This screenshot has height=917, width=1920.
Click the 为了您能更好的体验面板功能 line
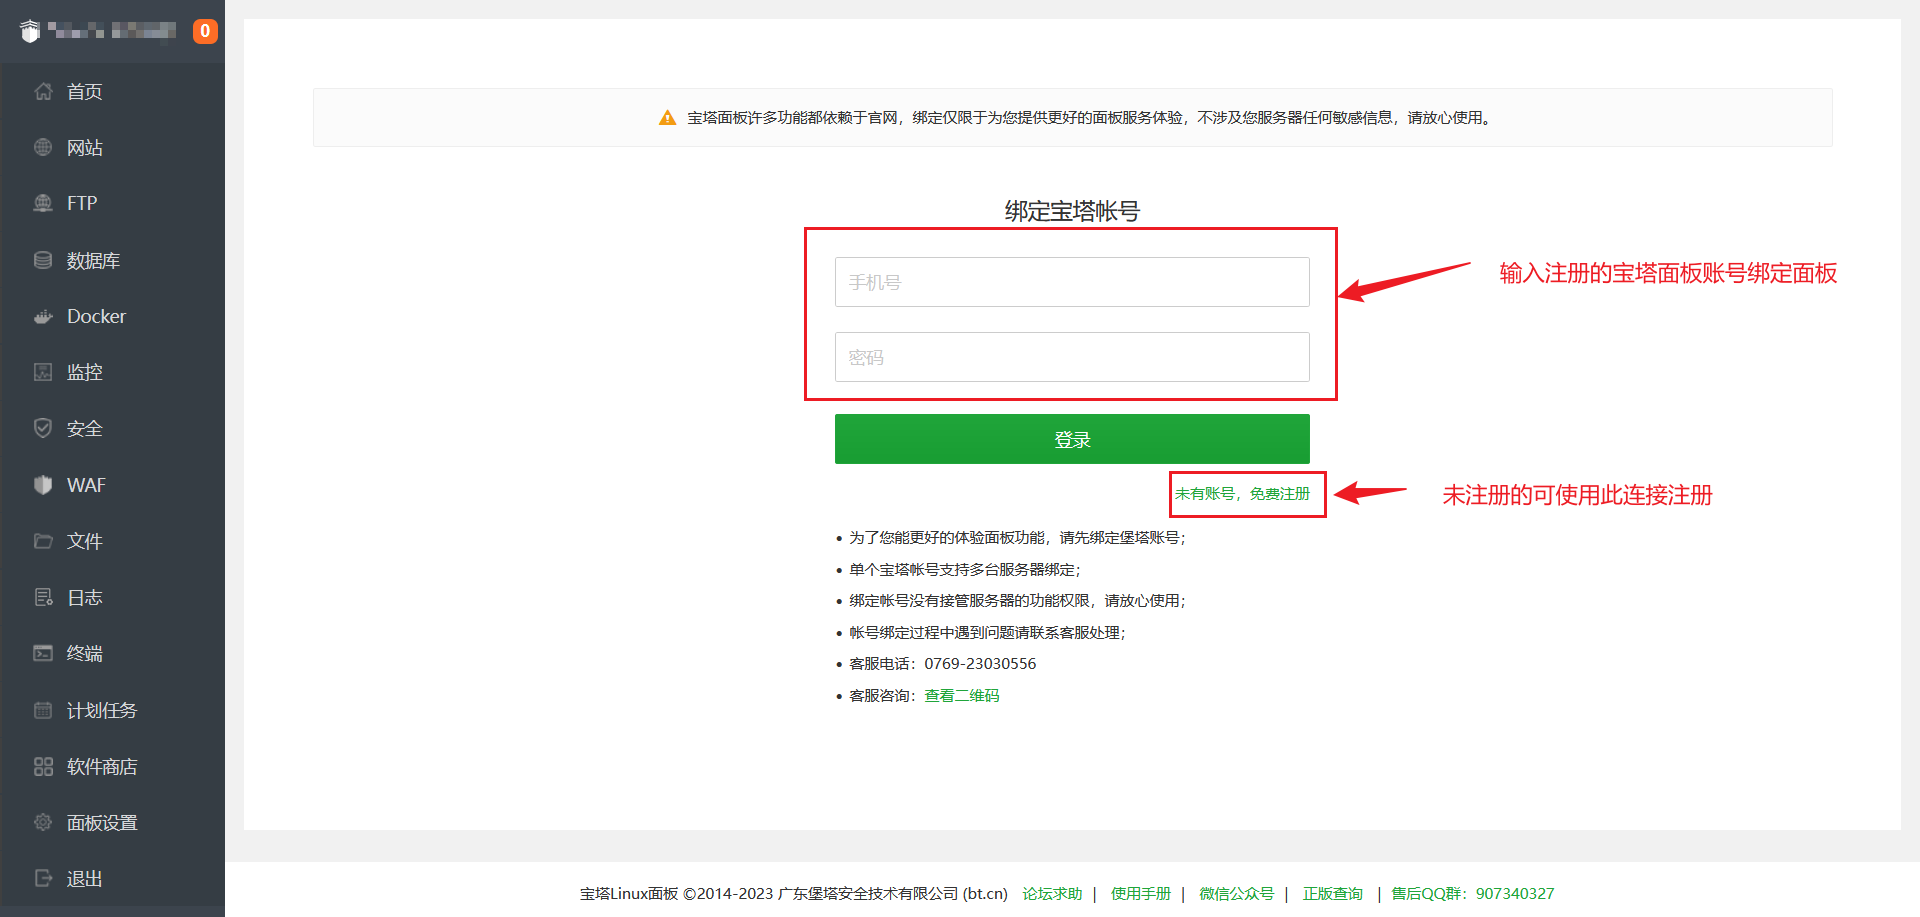tap(1017, 538)
